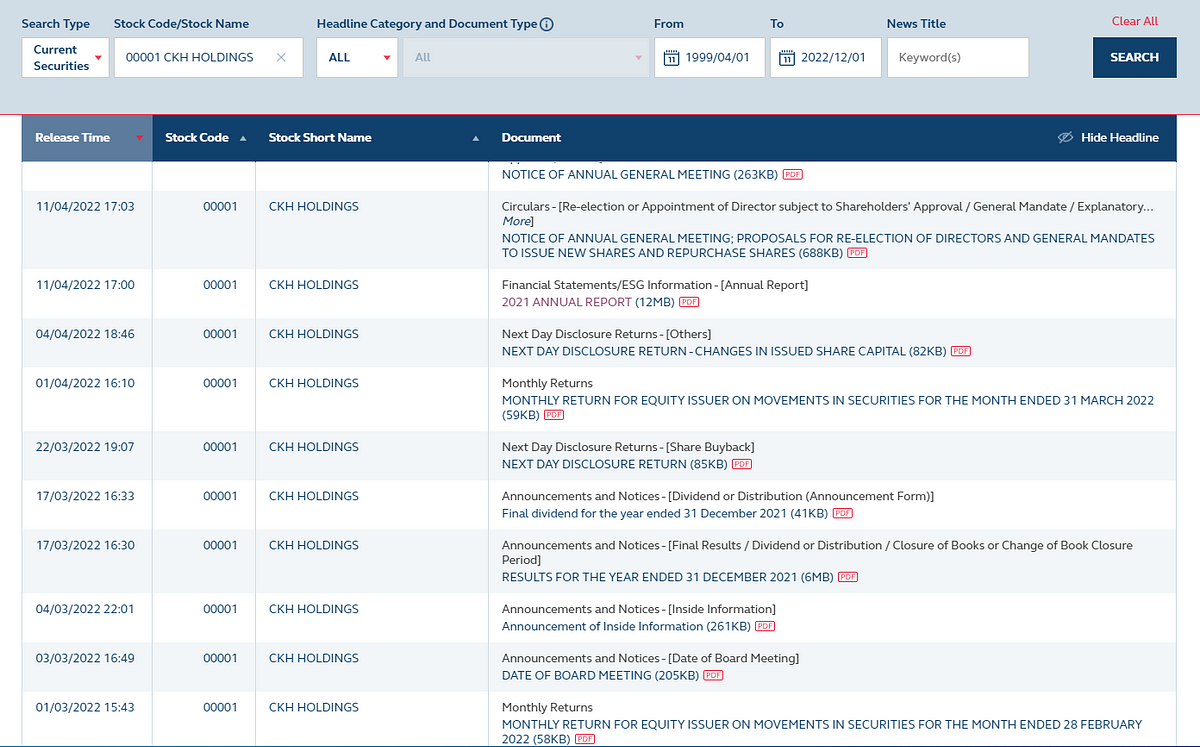
Task: Click stock code 00001 in 03/03/2022 row
Action: (220, 658)
